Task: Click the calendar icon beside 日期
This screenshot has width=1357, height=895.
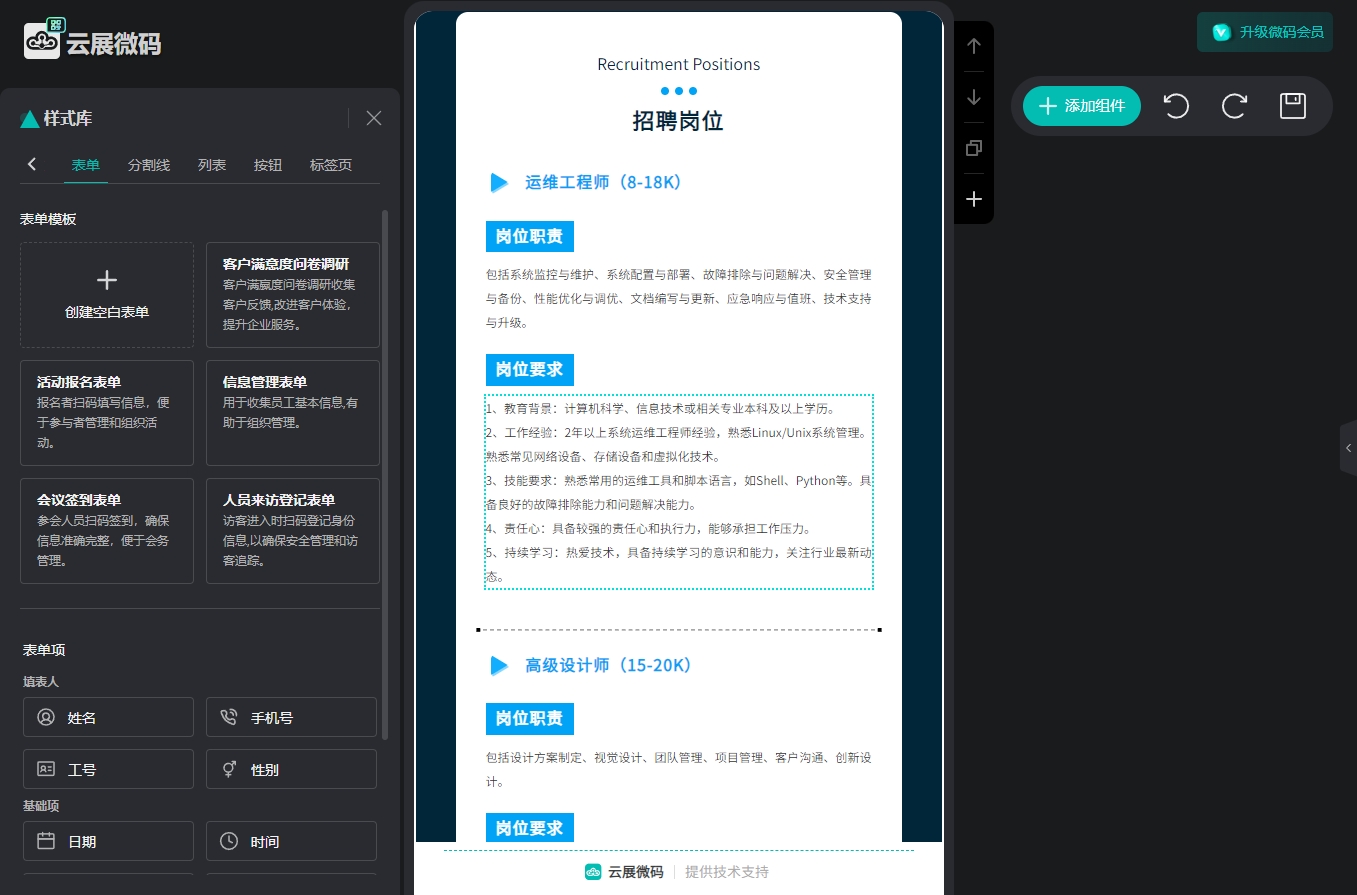Action: [46, 841]
